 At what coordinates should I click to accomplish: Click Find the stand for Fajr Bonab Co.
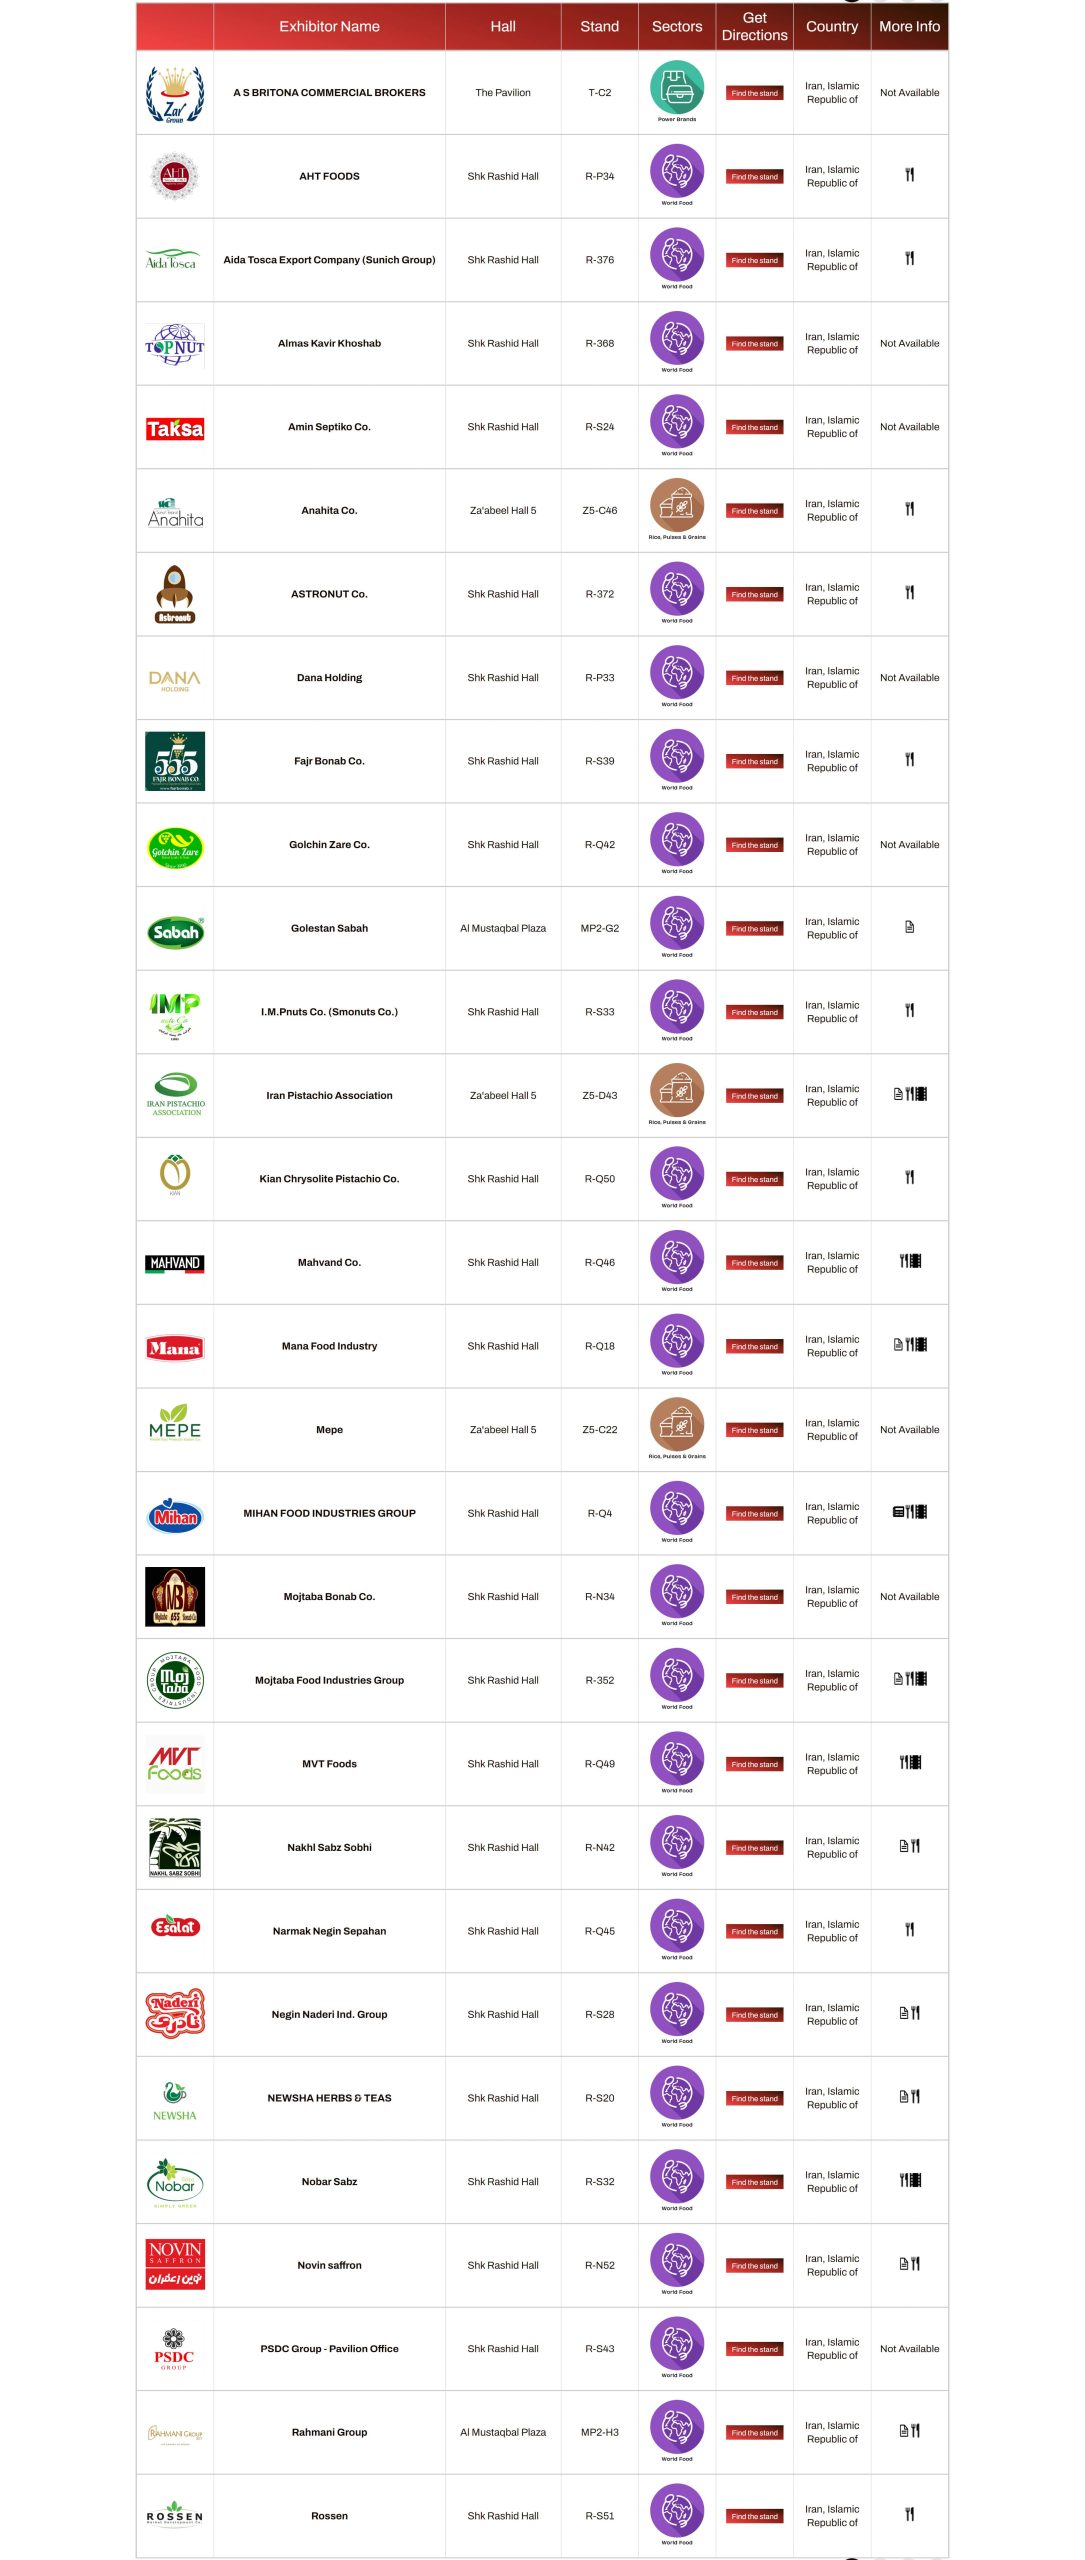tap(754, 762)
